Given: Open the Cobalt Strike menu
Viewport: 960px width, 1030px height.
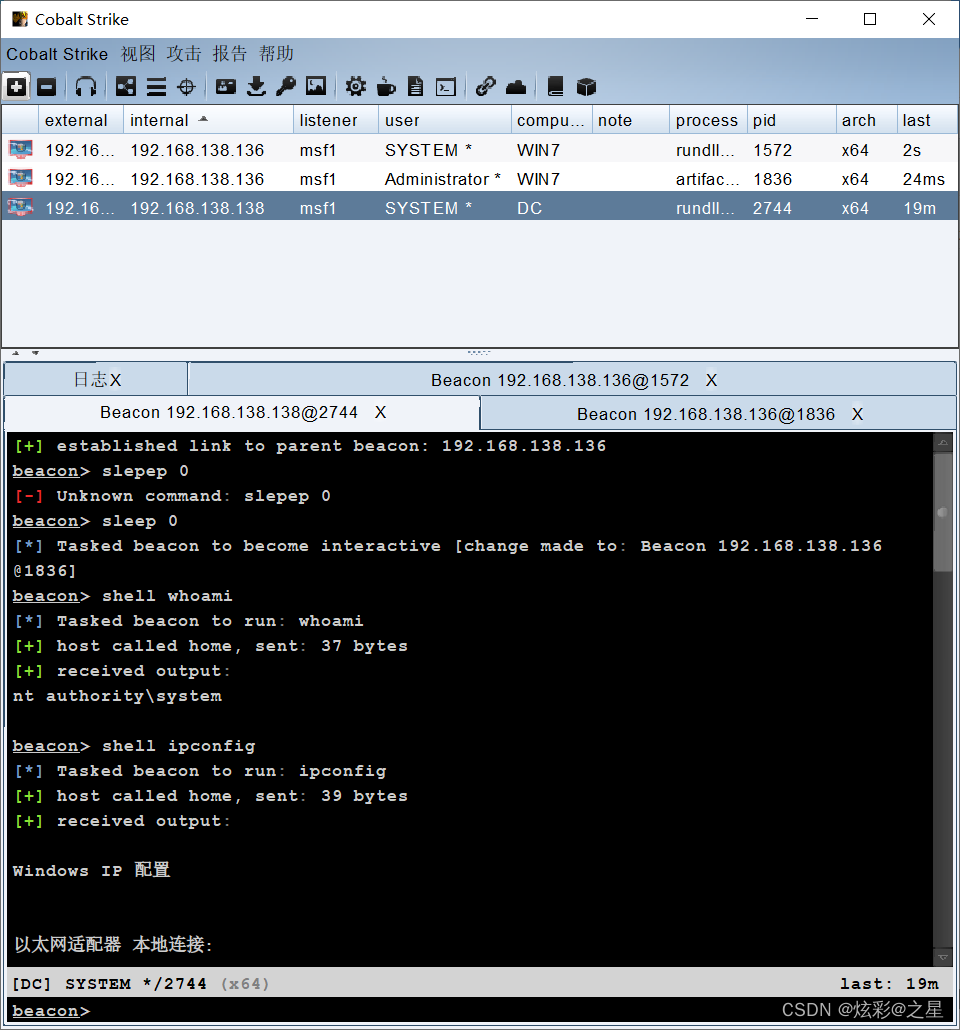Looking at the screenshot, I should click(57, 54).
